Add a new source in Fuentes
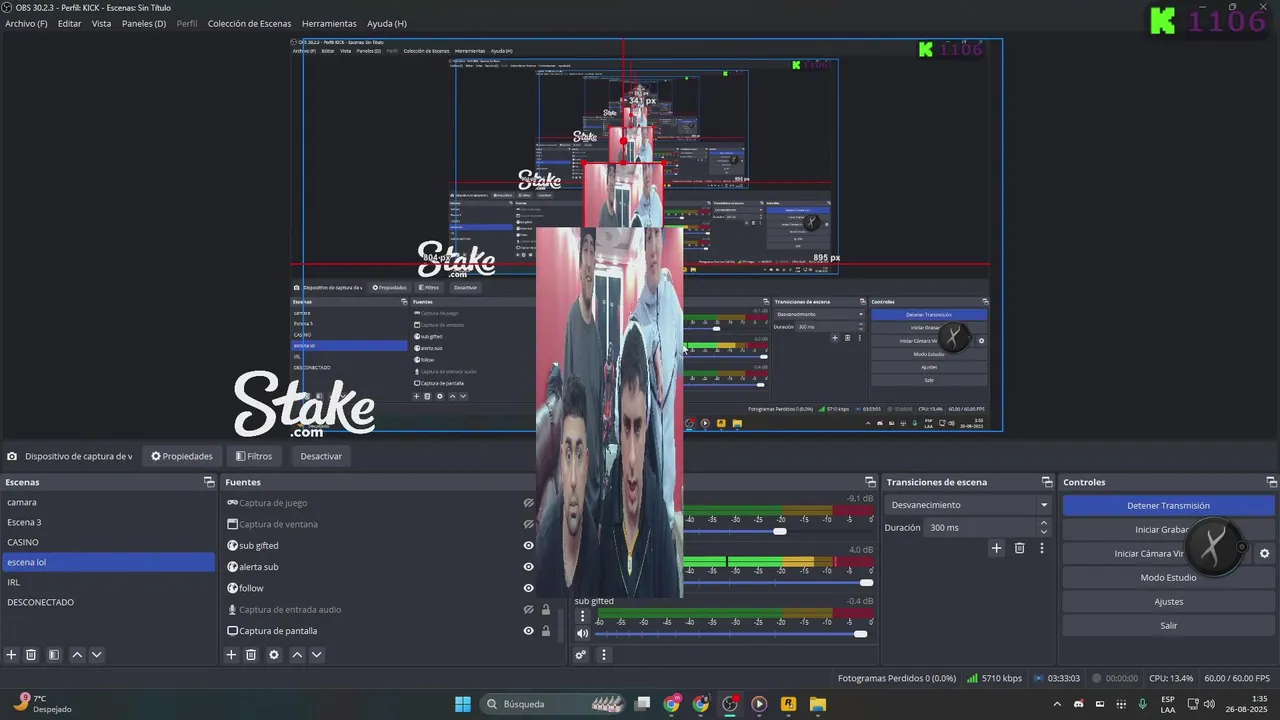This screenshot has width=1280, height=720. click(x=231, y=655)
